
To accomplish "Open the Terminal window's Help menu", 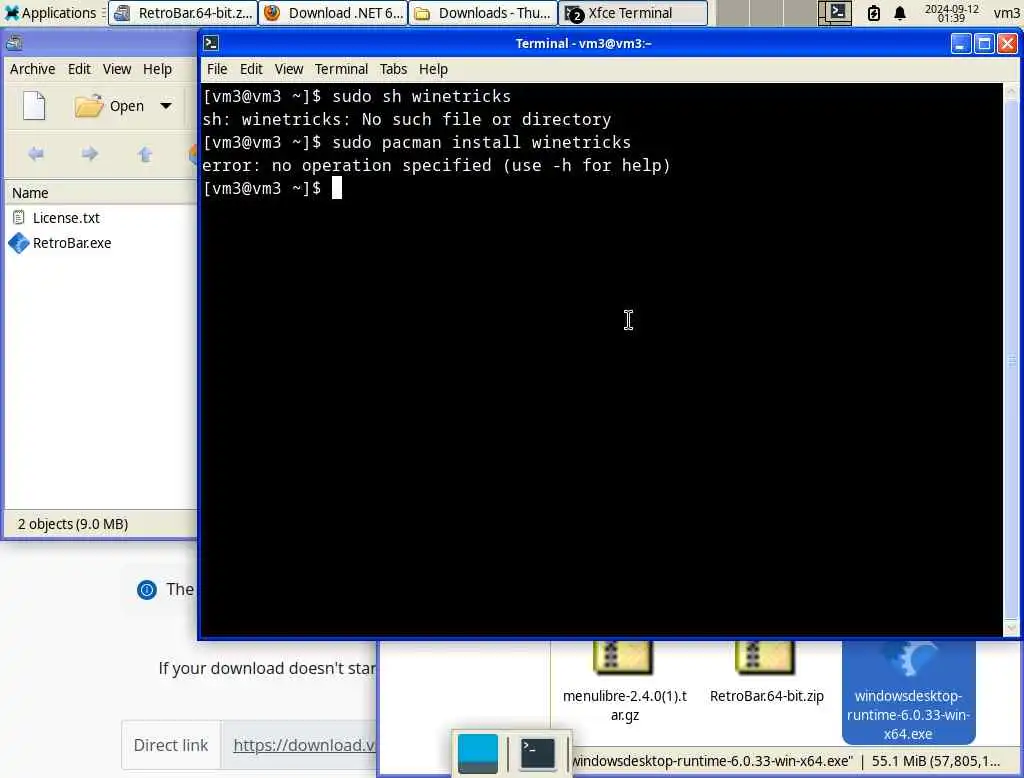I will (x=433, y=69).
